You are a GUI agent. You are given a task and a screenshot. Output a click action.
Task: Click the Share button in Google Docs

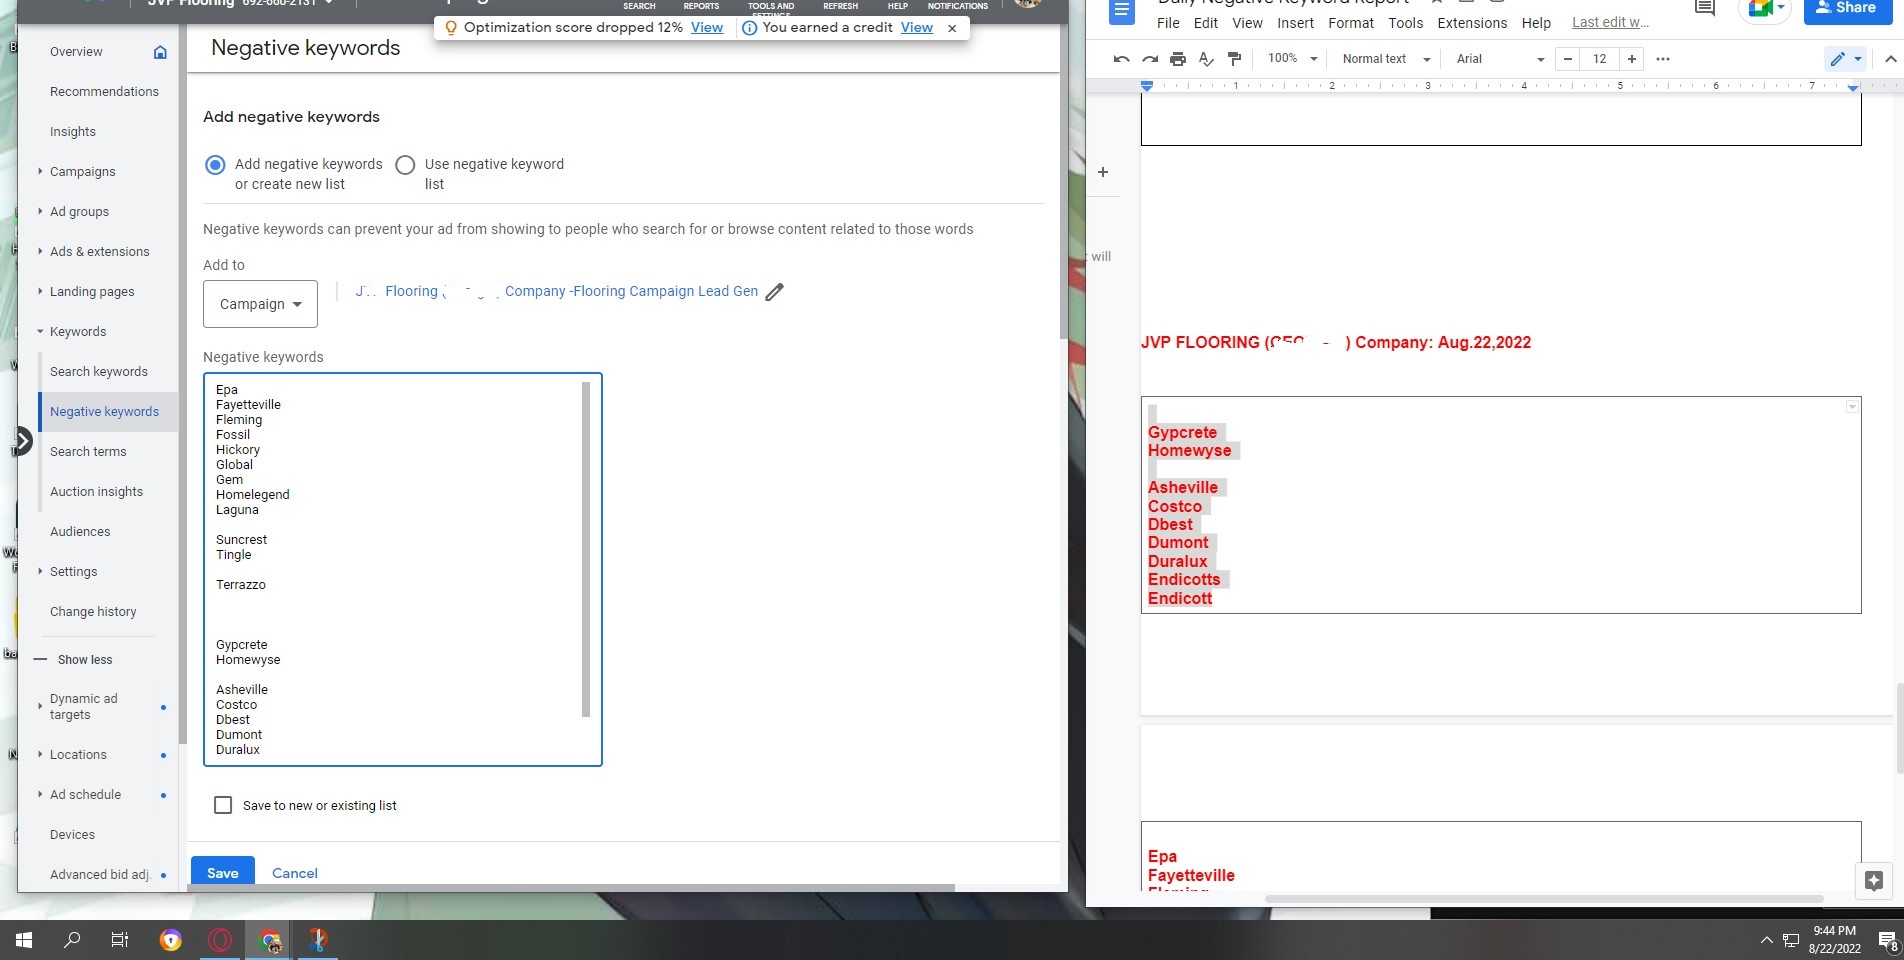(x=1848, y=9)
